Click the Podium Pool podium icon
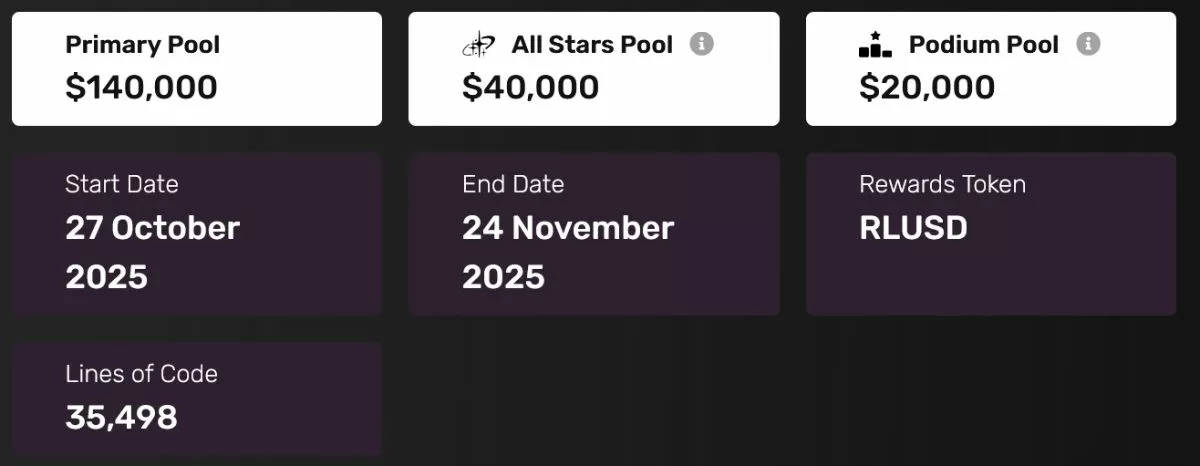The width and height of the screenshot is (1200, 466). coord(875,45)
